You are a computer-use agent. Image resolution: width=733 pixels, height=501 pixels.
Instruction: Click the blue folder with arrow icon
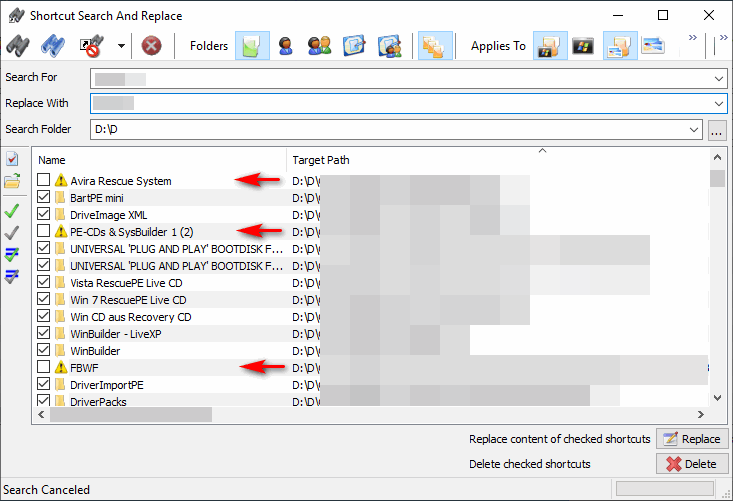(354, 46)
